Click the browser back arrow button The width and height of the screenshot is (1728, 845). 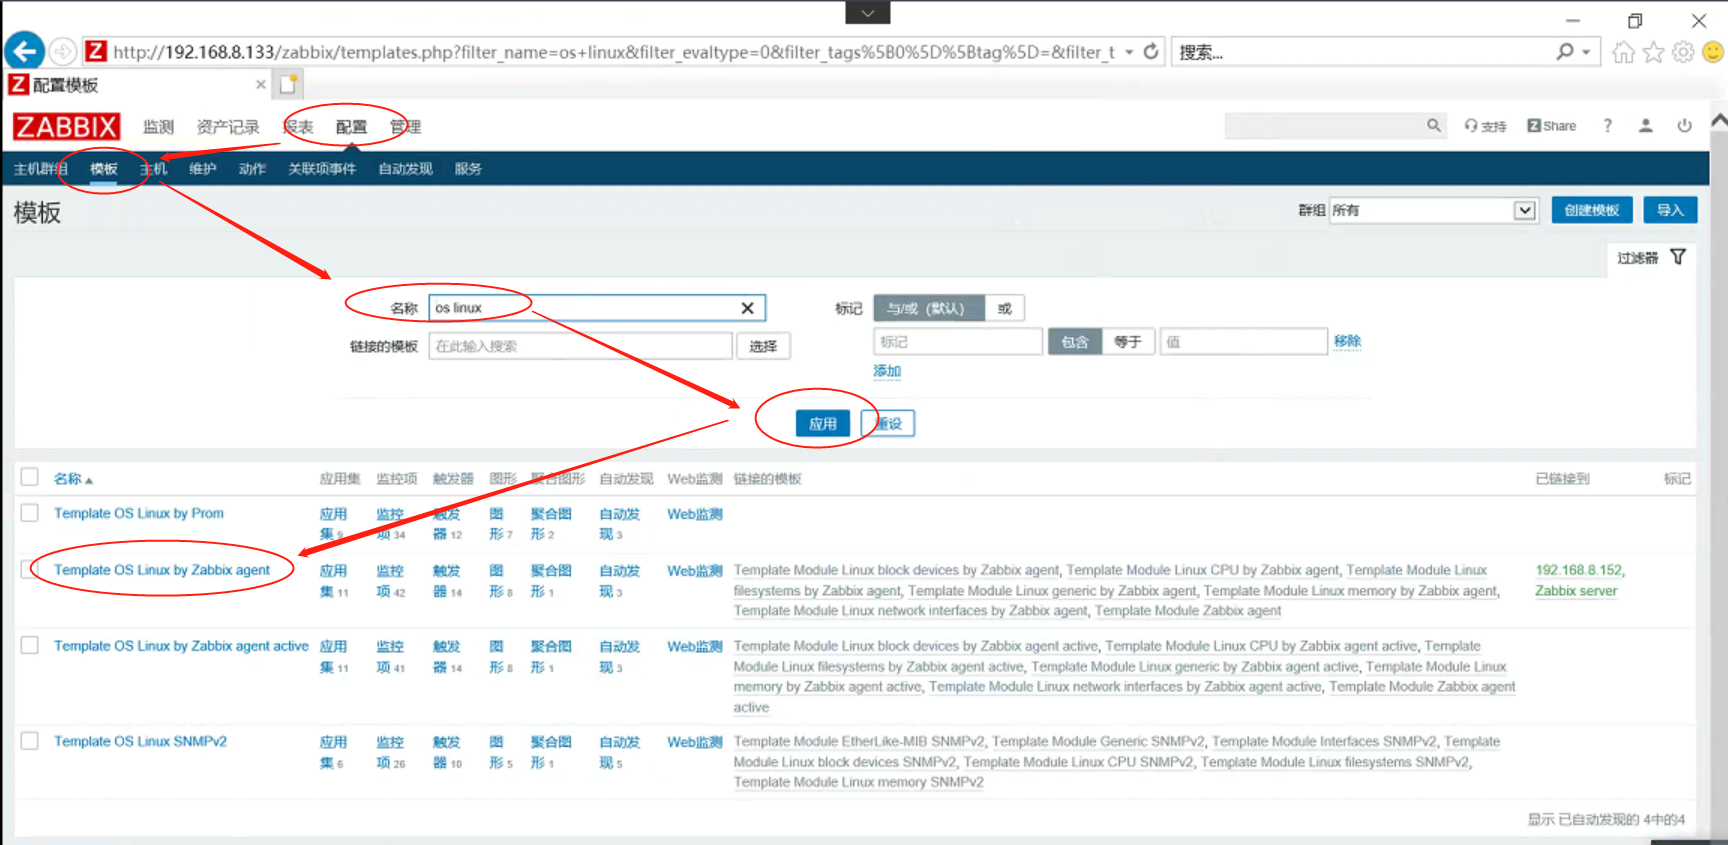(x=25, y=51)
